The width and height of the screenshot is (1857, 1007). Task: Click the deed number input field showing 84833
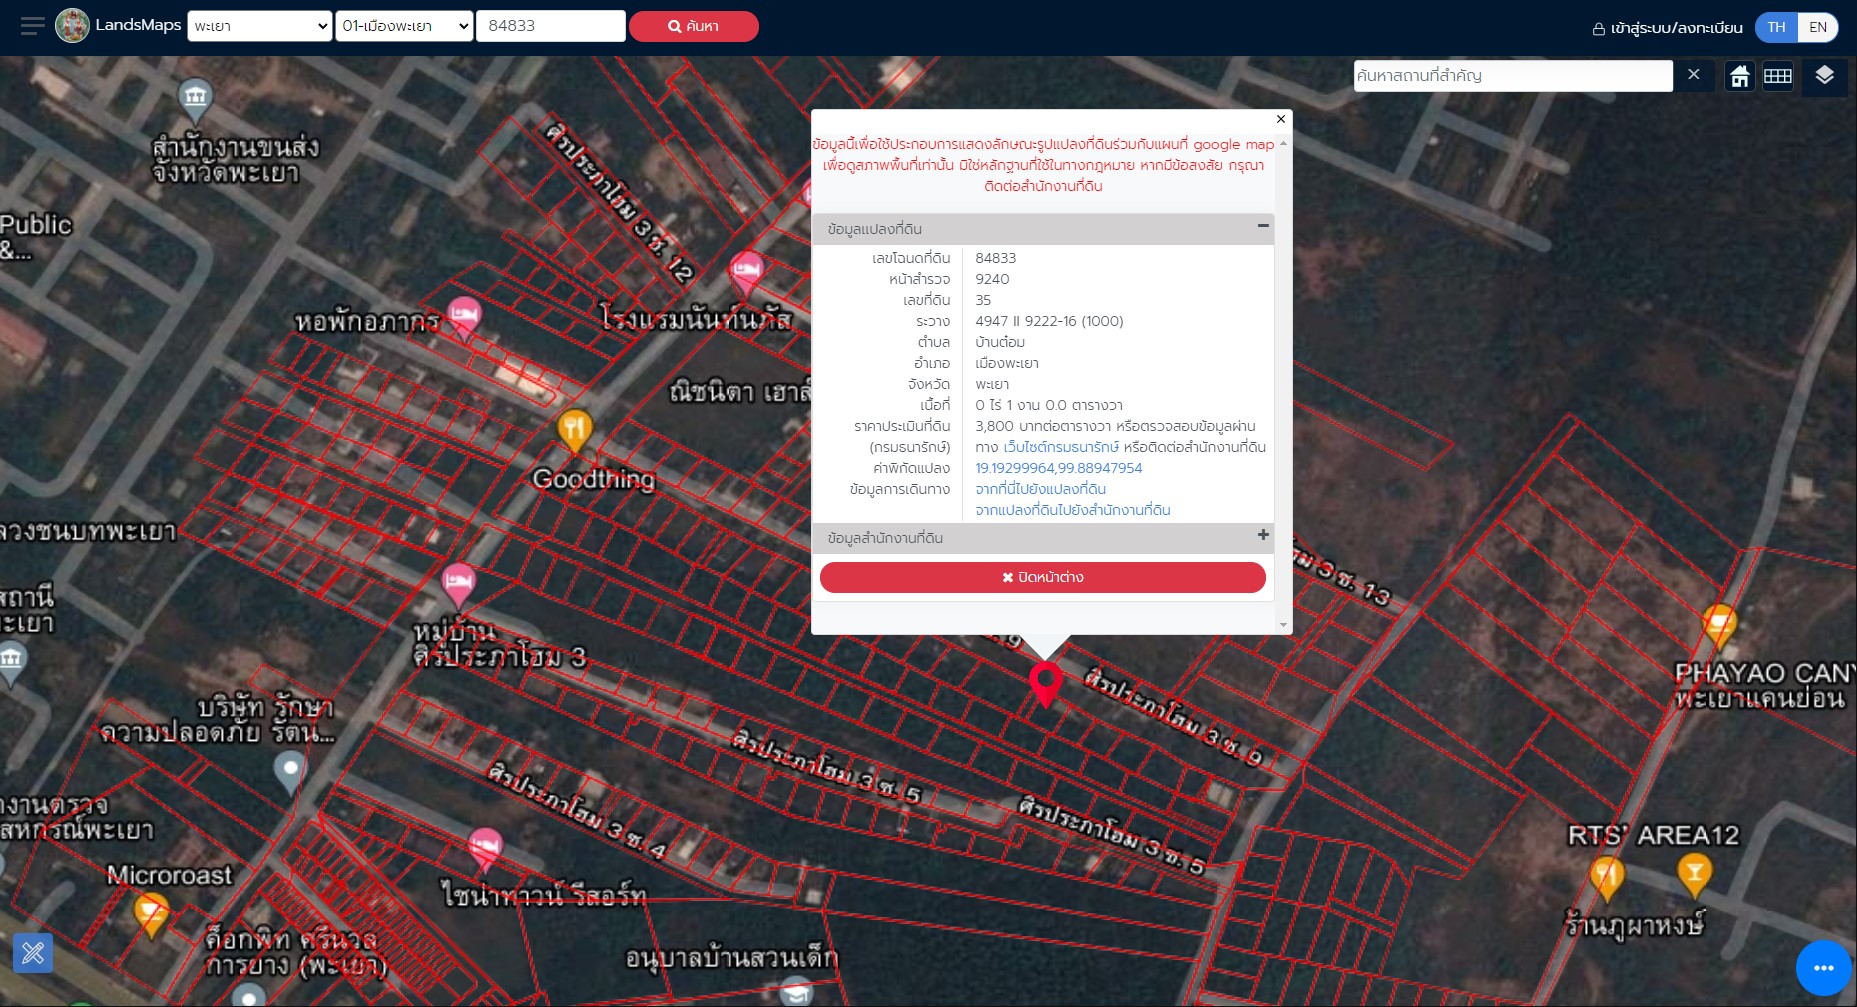[551, 26]
